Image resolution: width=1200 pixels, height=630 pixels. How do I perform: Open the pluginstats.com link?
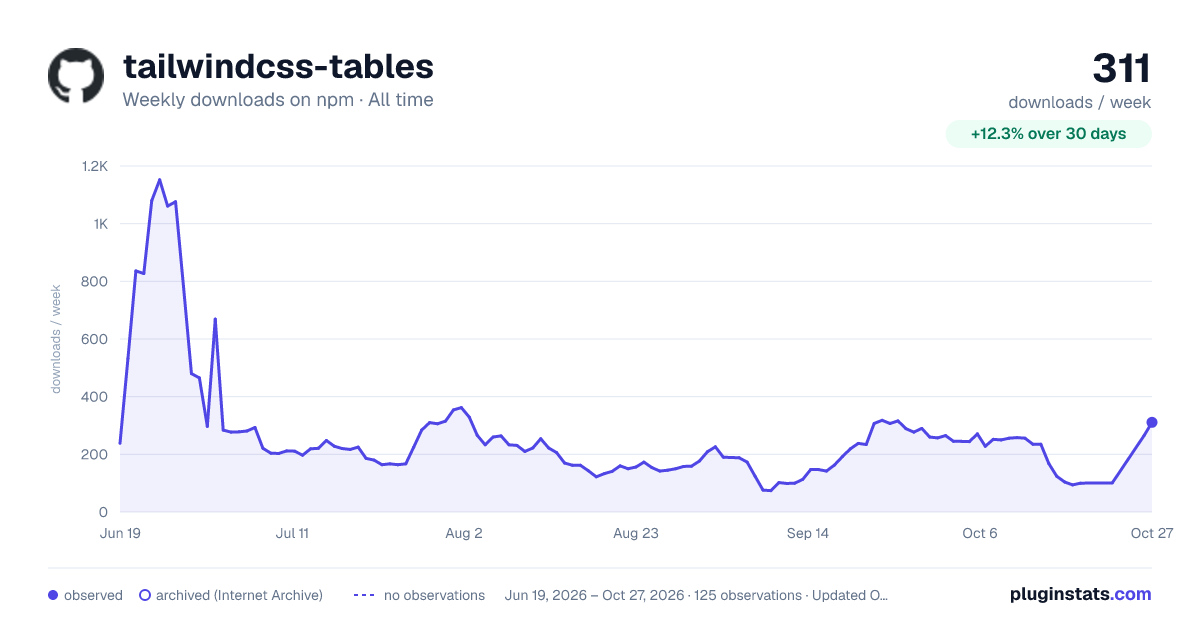(1081, 594)
